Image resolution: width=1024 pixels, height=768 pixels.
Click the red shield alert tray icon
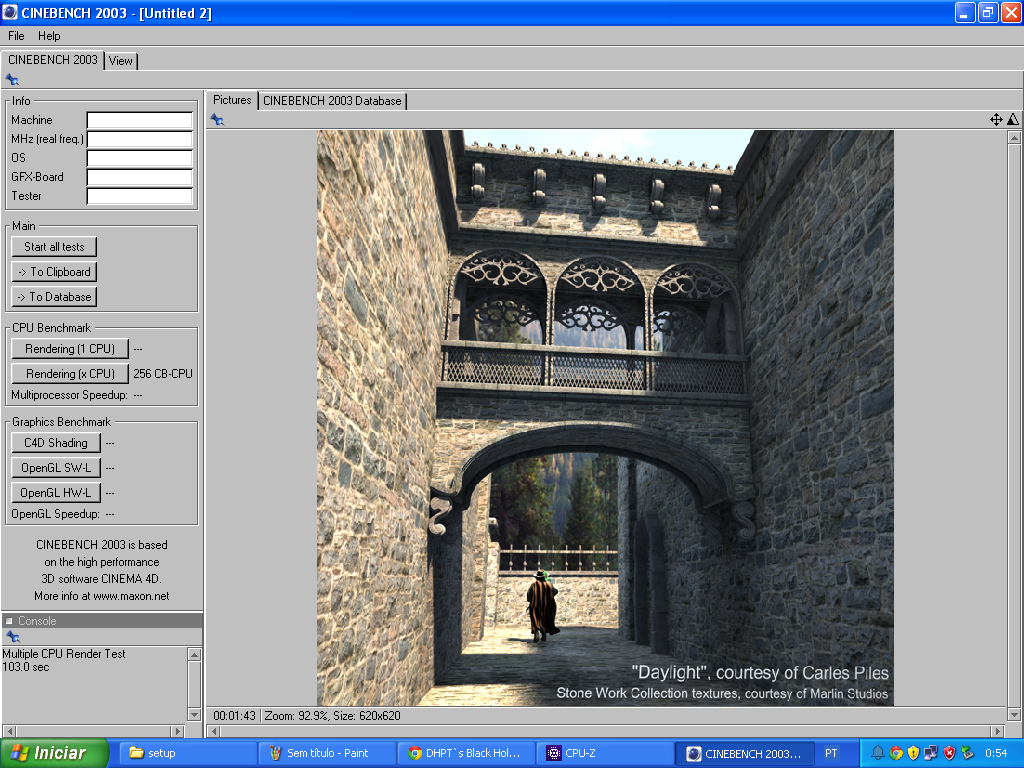tap(949, 753)
